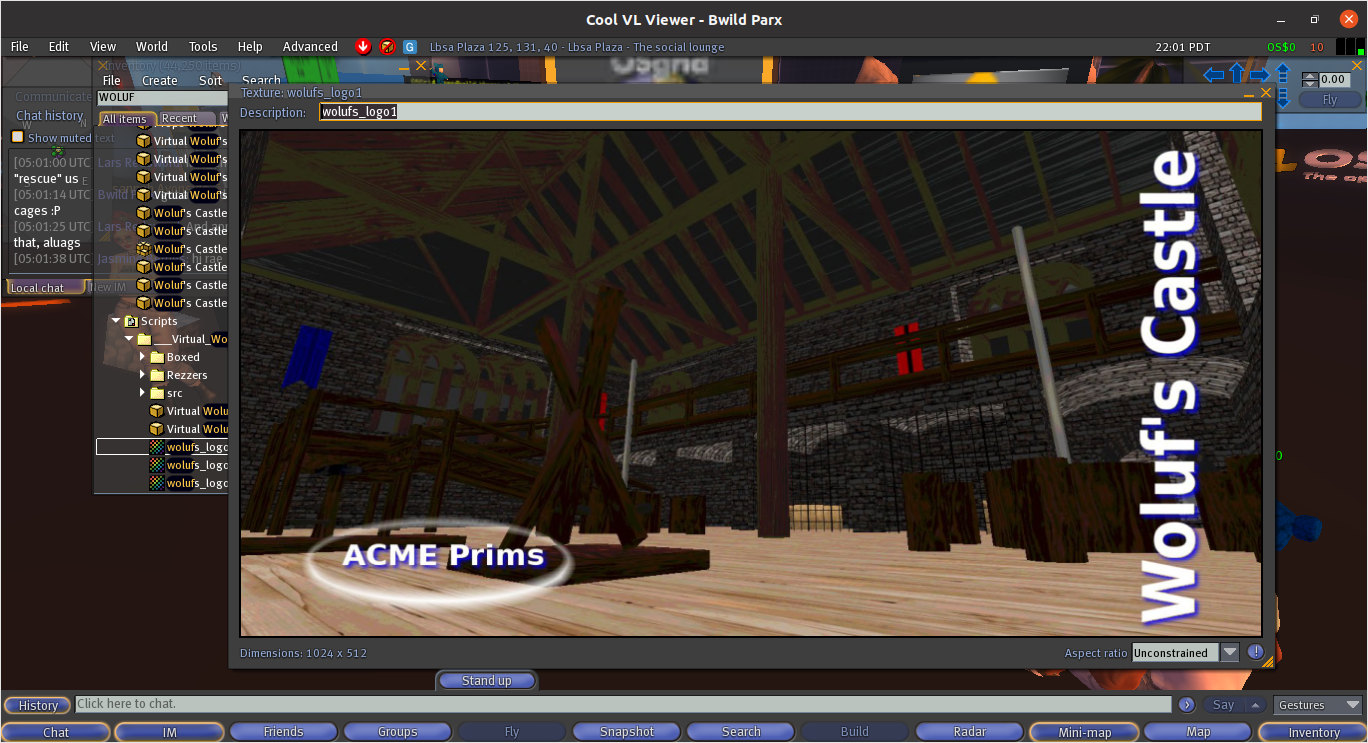Expand the Rezzers folder
Screen dimensions: 1368x743
tap(142, 375)
